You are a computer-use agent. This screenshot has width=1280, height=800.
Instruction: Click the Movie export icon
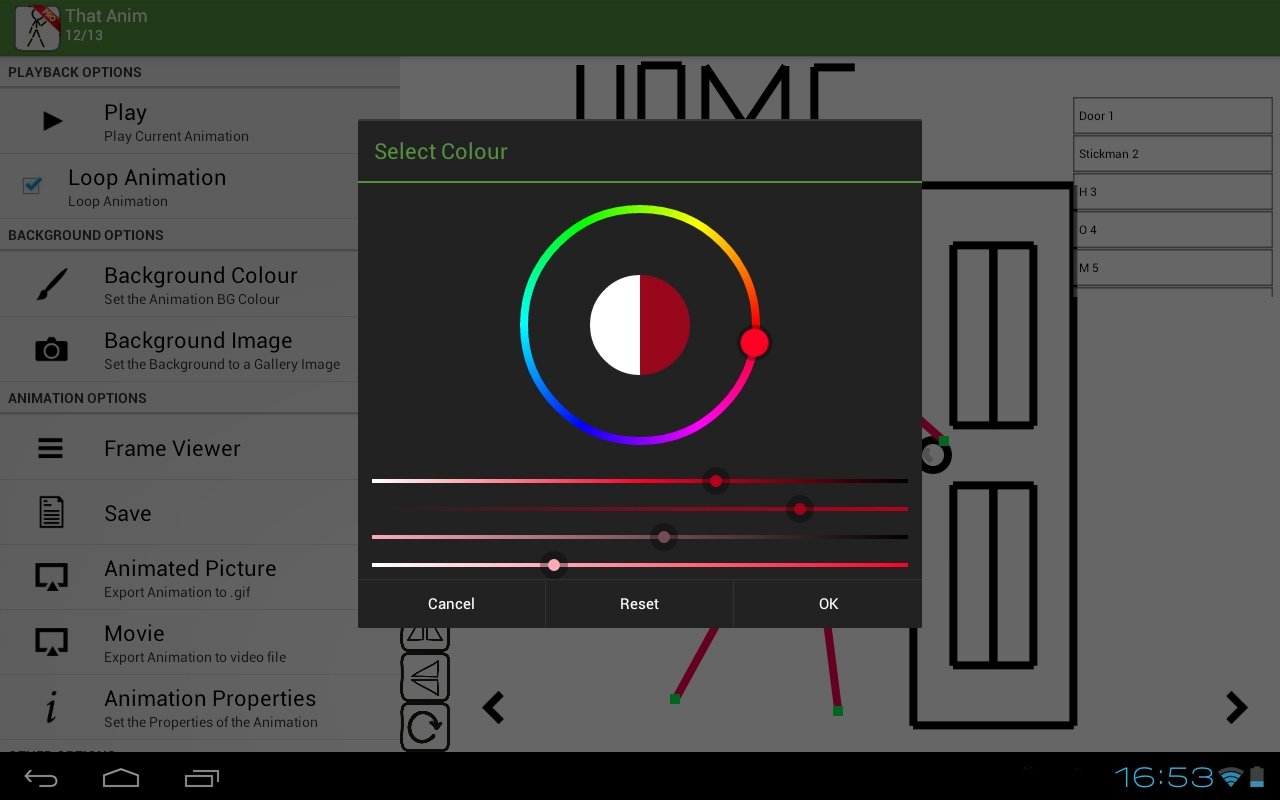point(51,642)
